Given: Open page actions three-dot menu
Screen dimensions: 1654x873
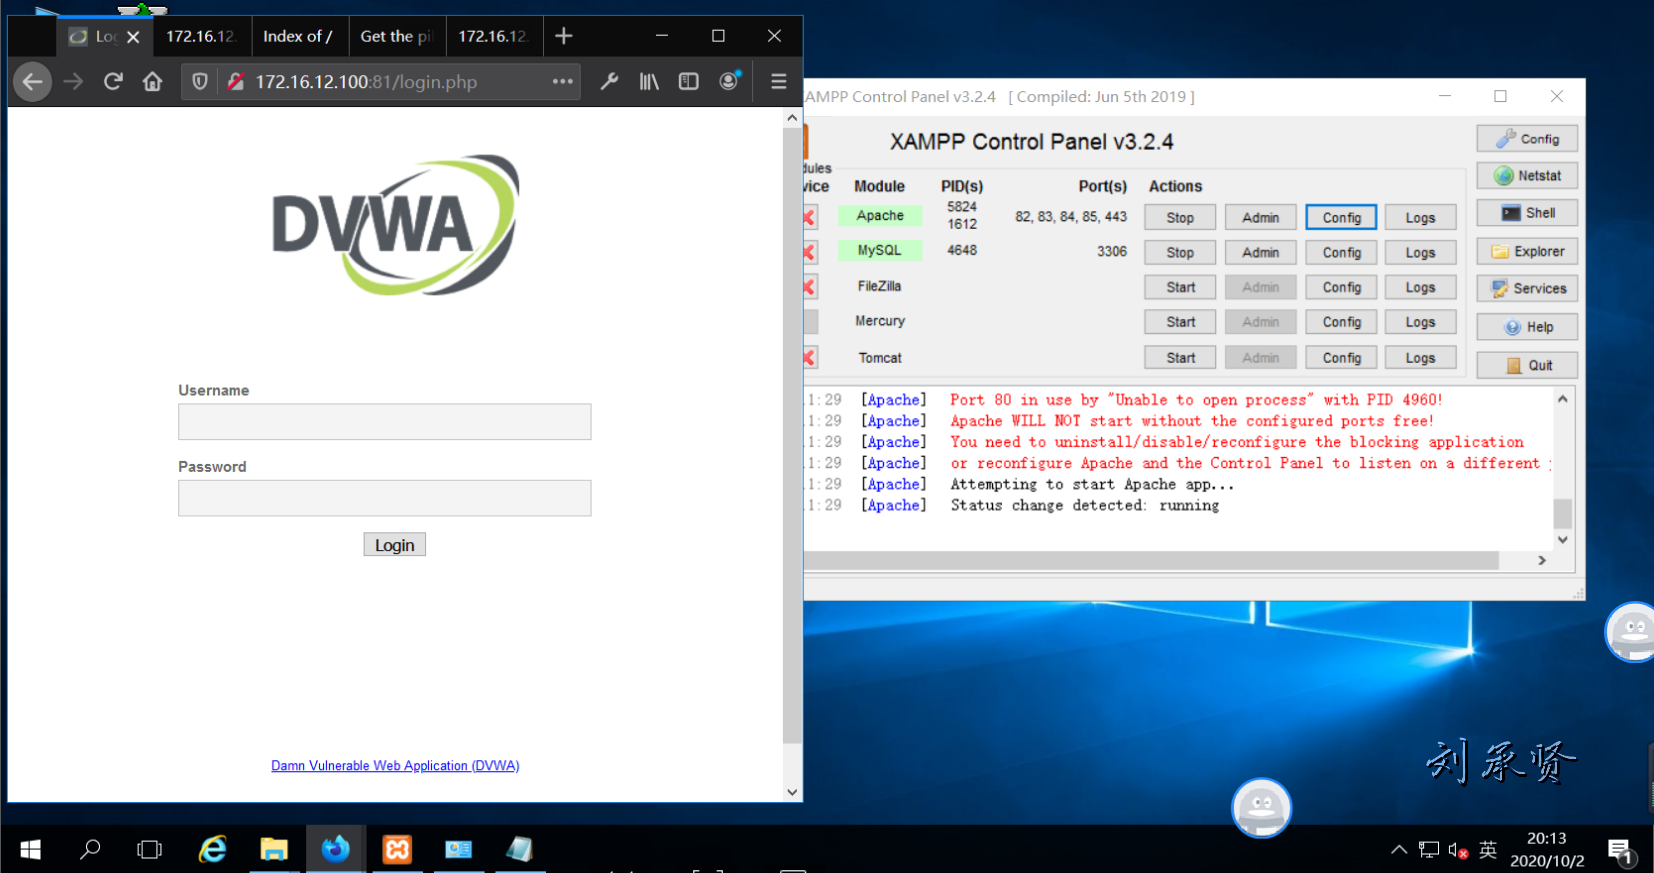Looking at the screenshot, I should point(563,82).
